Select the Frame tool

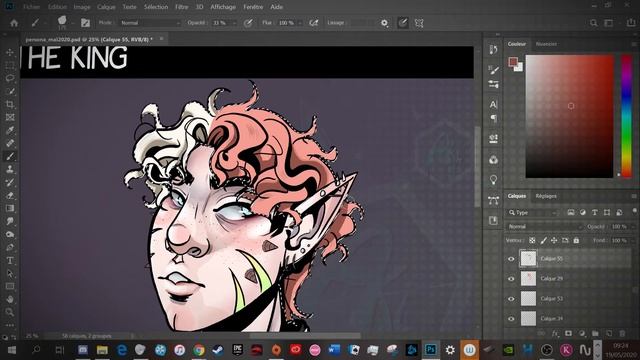(10, 118)
